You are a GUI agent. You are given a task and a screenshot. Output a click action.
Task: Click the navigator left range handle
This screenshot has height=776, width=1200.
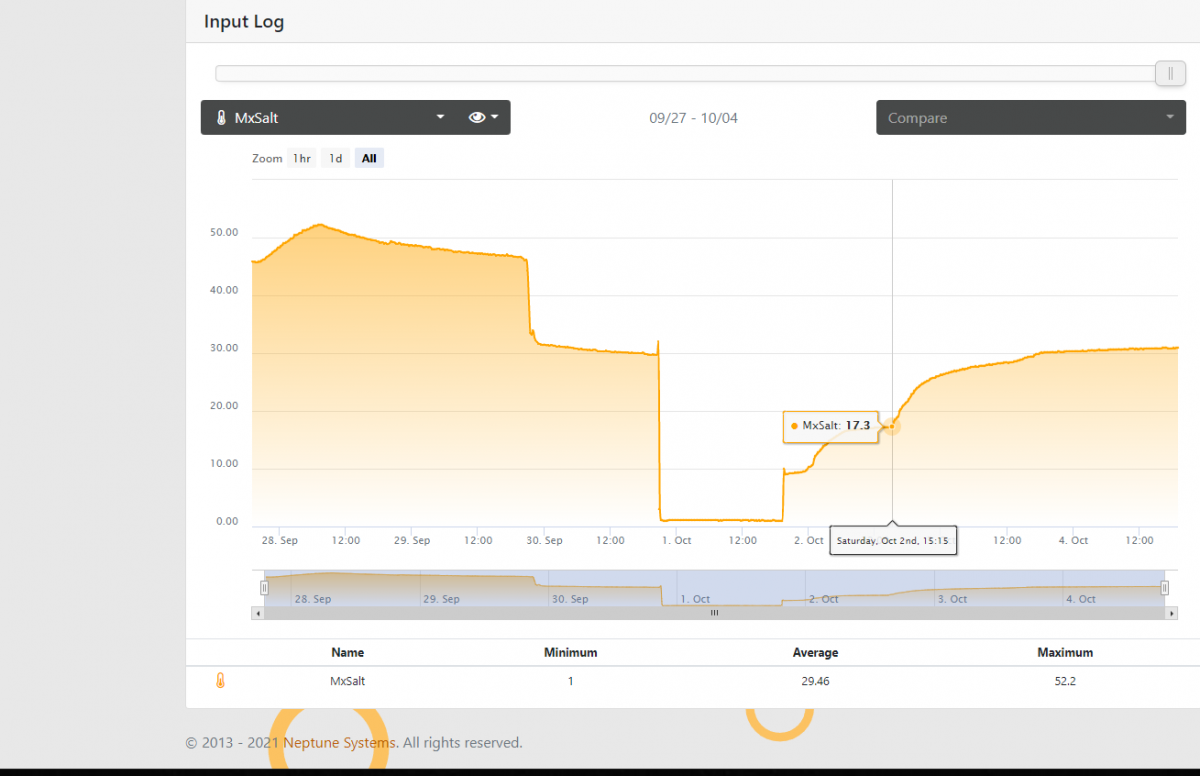tap(264, 588)
